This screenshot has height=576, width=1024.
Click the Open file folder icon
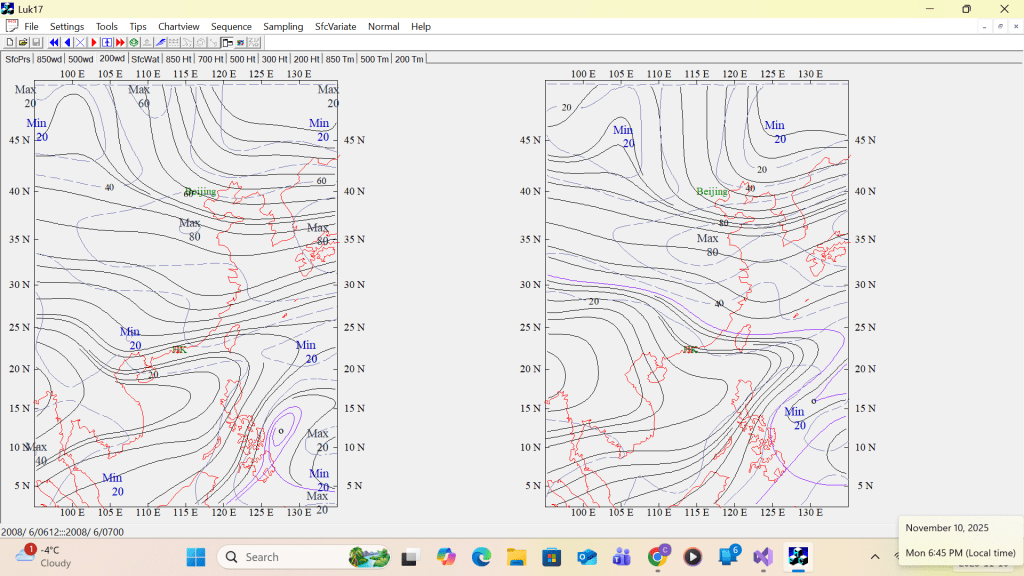point(23,43)
